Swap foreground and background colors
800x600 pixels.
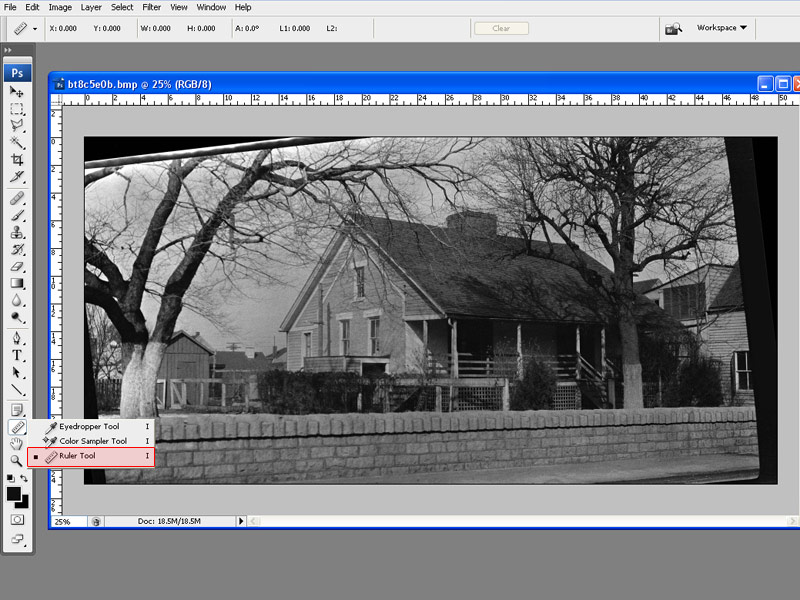point(24,478)
